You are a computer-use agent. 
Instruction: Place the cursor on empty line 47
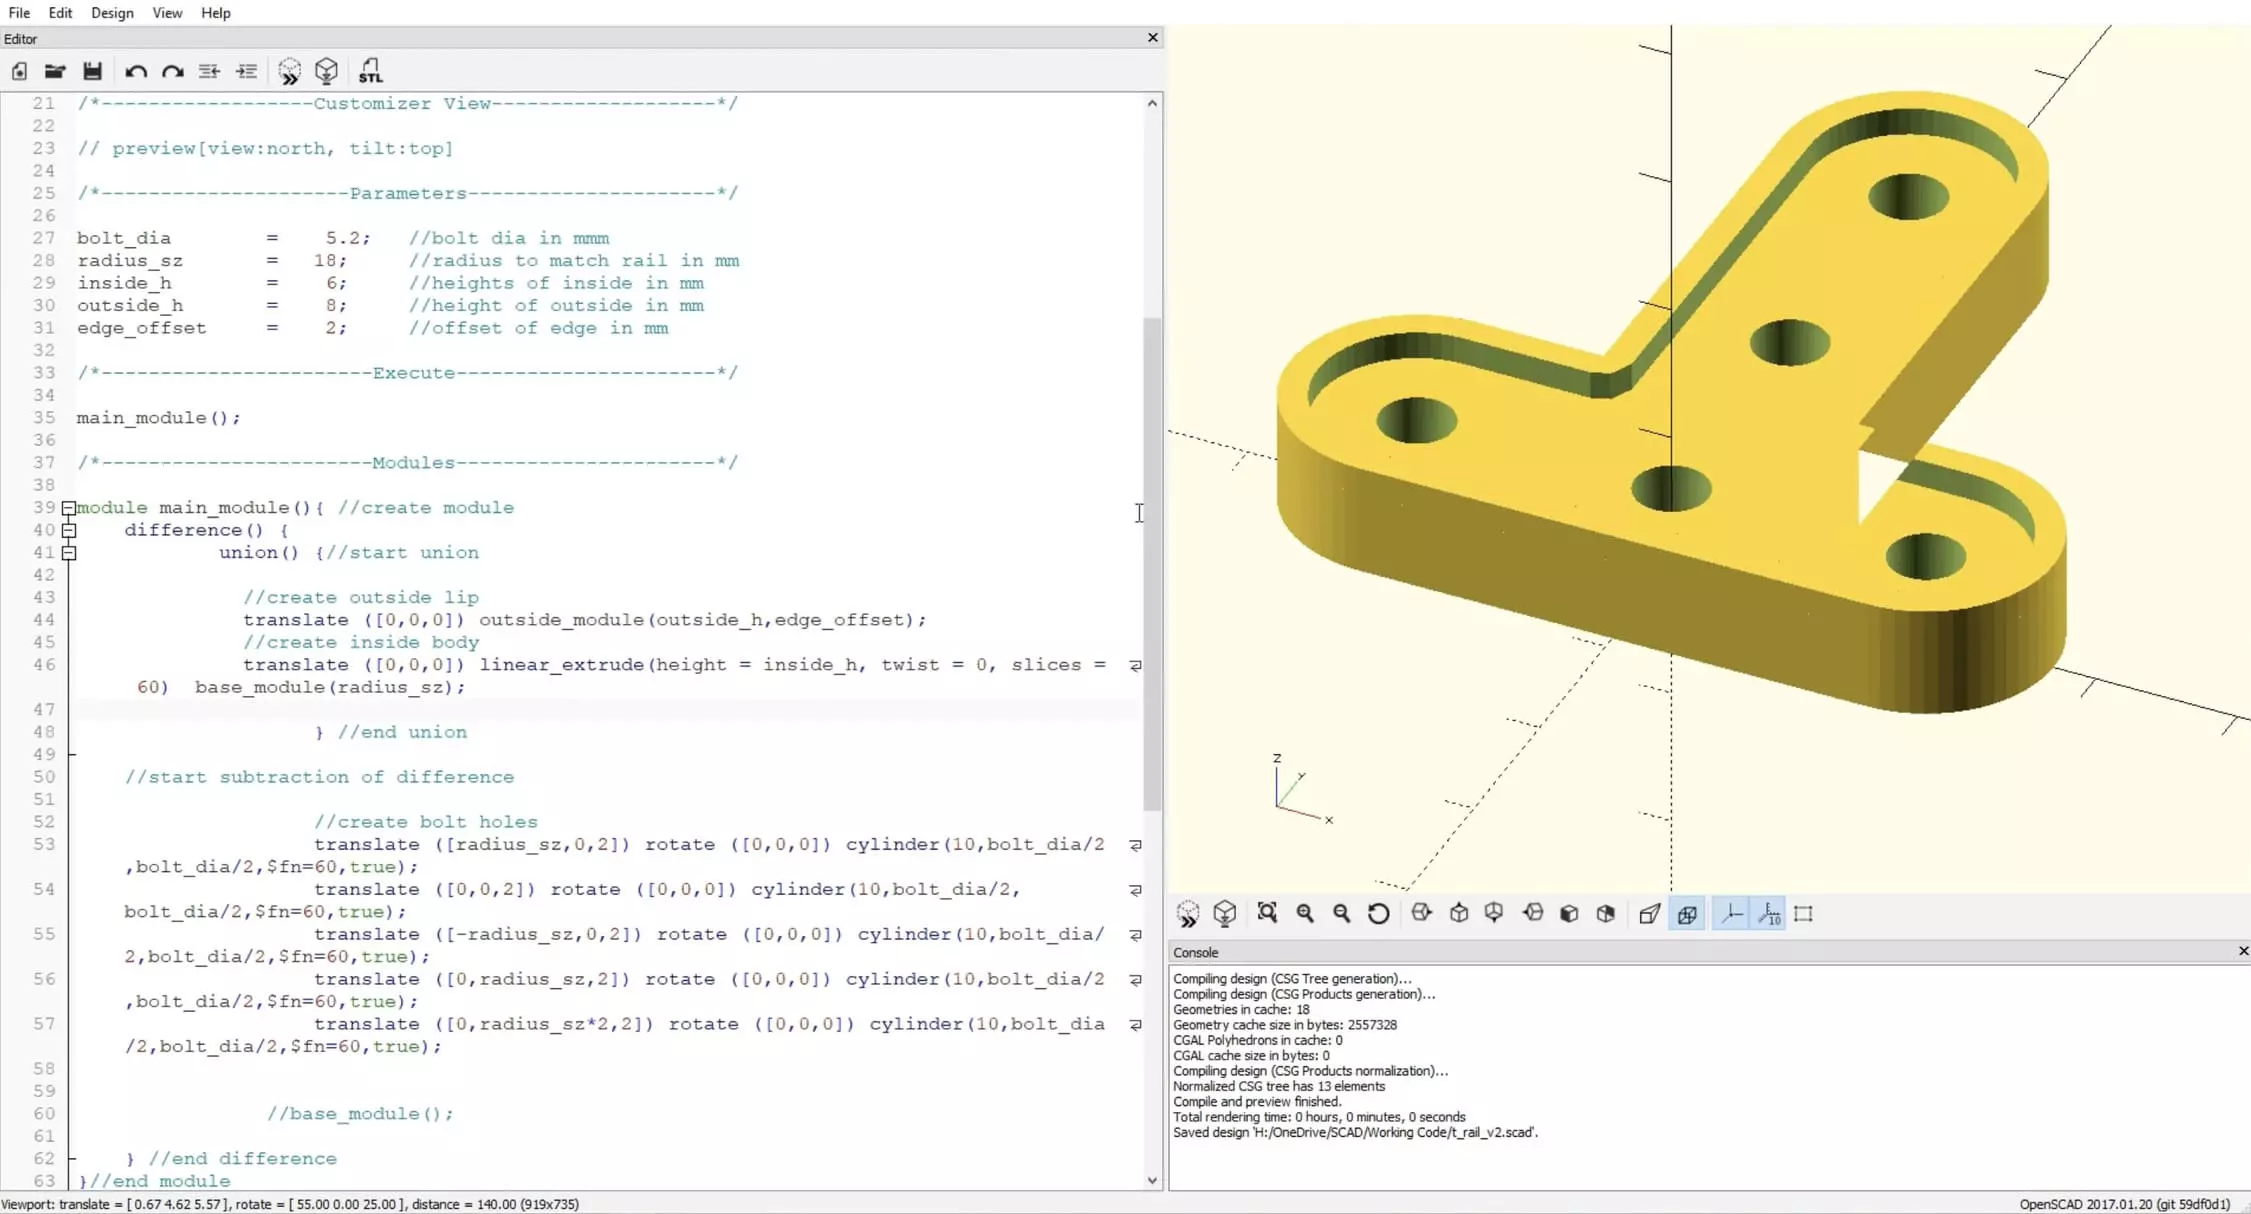click(x=607, y=710)
